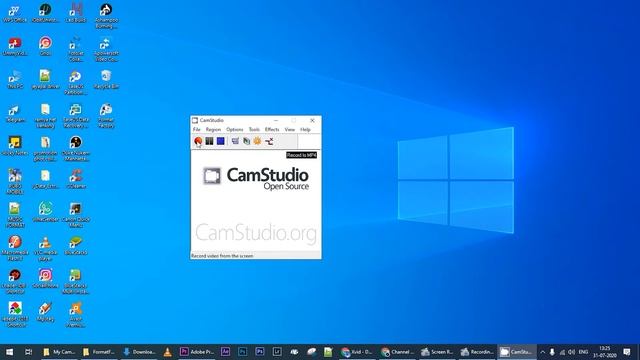The width and height of the screenshot is (640, 360).
Task: Switch to the Xvid Chrome window in taskbar
Action: (357, 352)
